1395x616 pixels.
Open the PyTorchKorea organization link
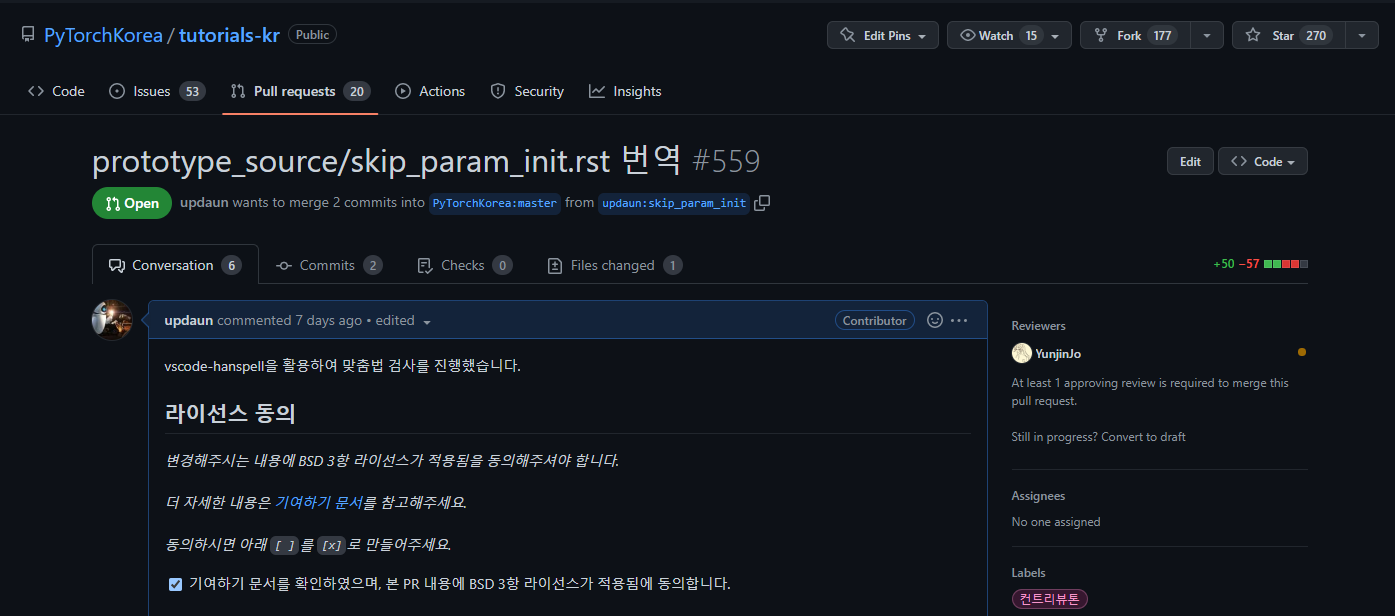[103, 35]
